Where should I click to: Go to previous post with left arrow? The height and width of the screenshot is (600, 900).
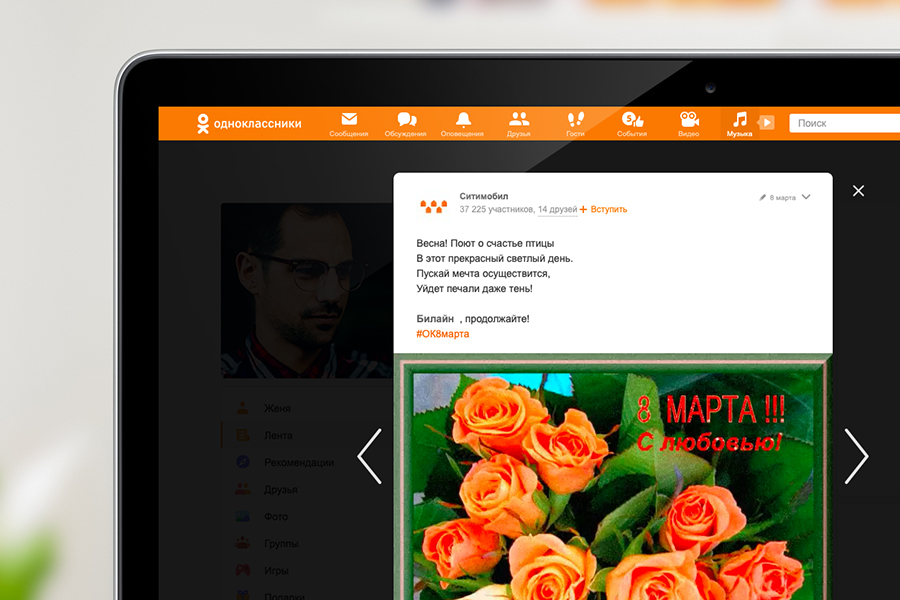[370, 456]
